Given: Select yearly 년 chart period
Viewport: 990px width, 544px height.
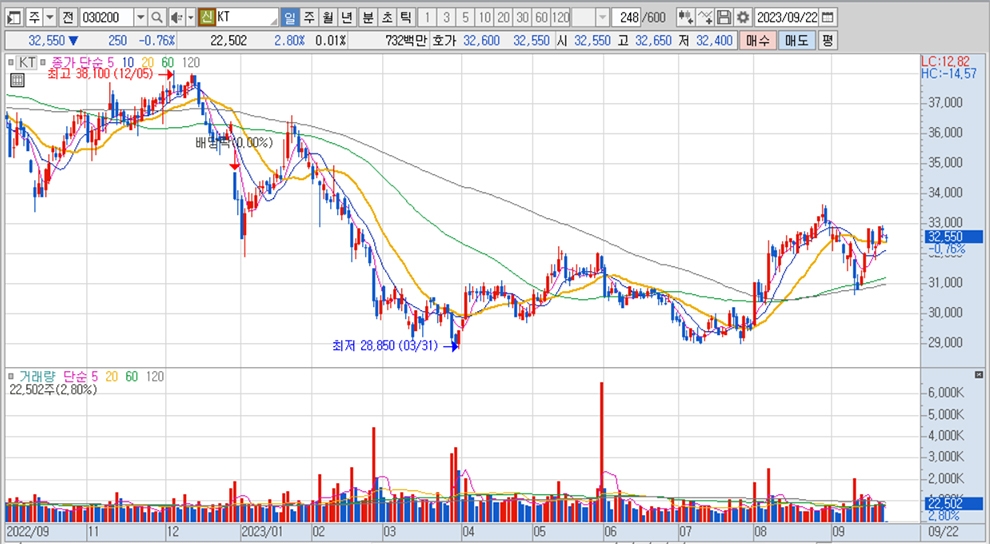Looking at the screenshot, I should tap(347, 17).
